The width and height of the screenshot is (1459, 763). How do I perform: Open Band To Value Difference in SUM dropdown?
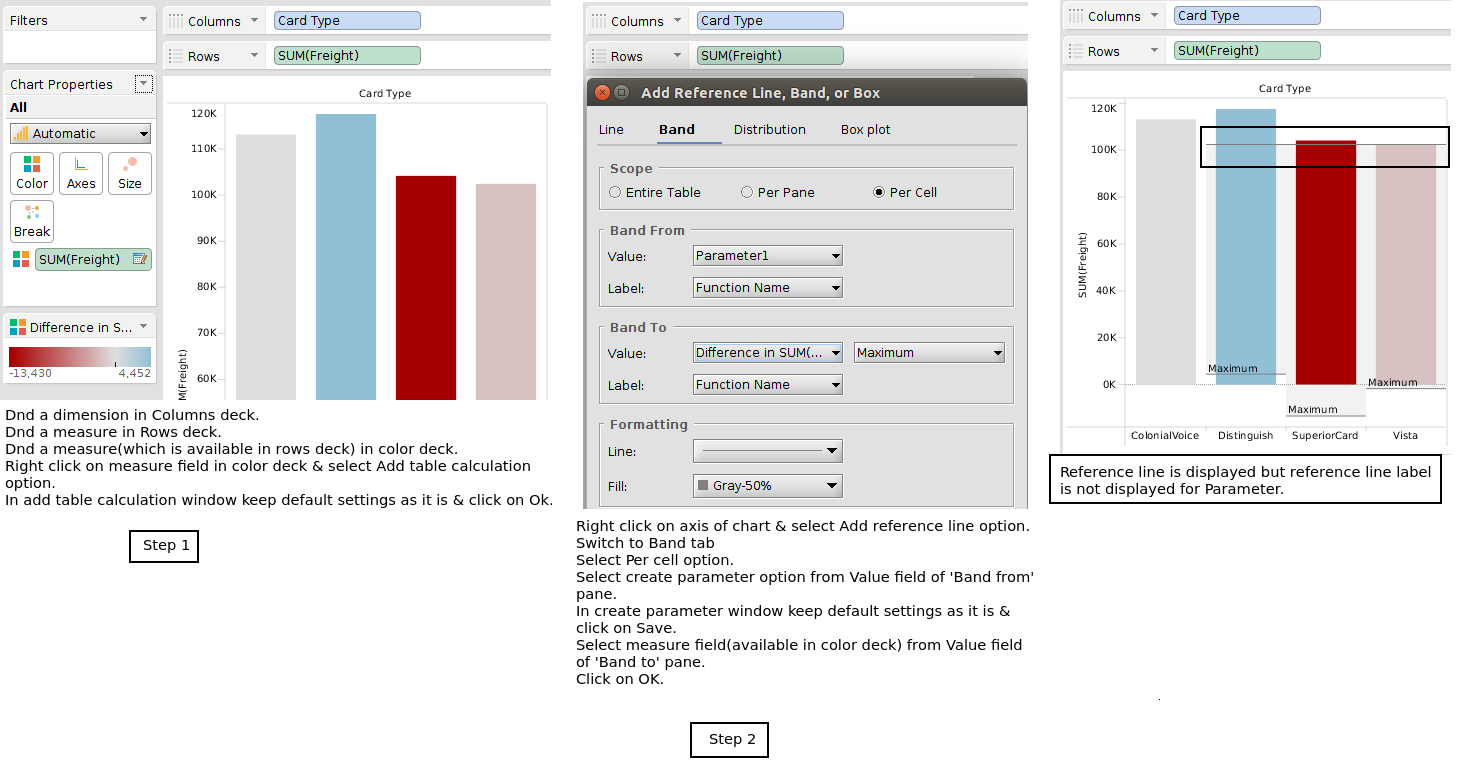(x=768, y=353)
